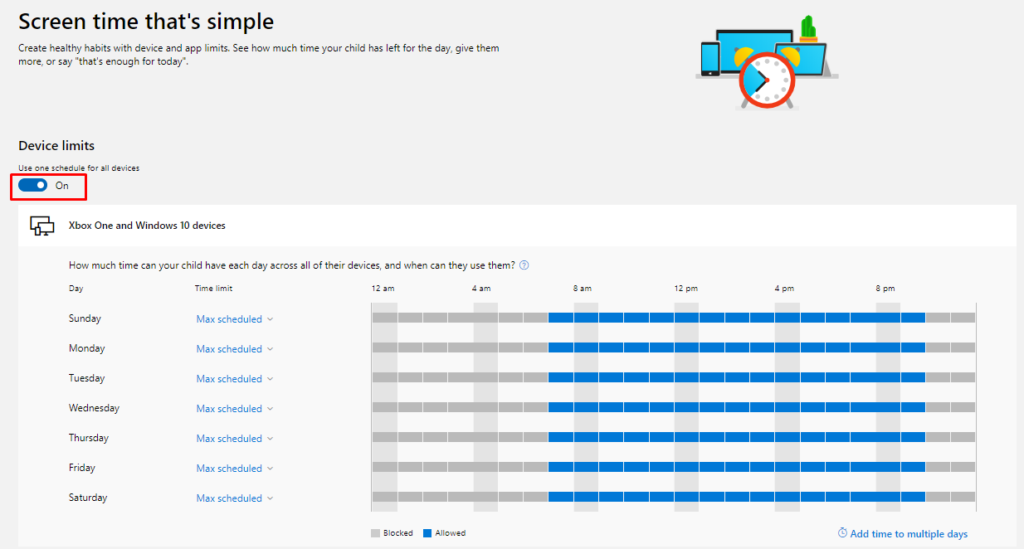Open Friday's time limit dropdown
Image resolution: width=1024 pixels, height=549 pixels.
(234, 469)
